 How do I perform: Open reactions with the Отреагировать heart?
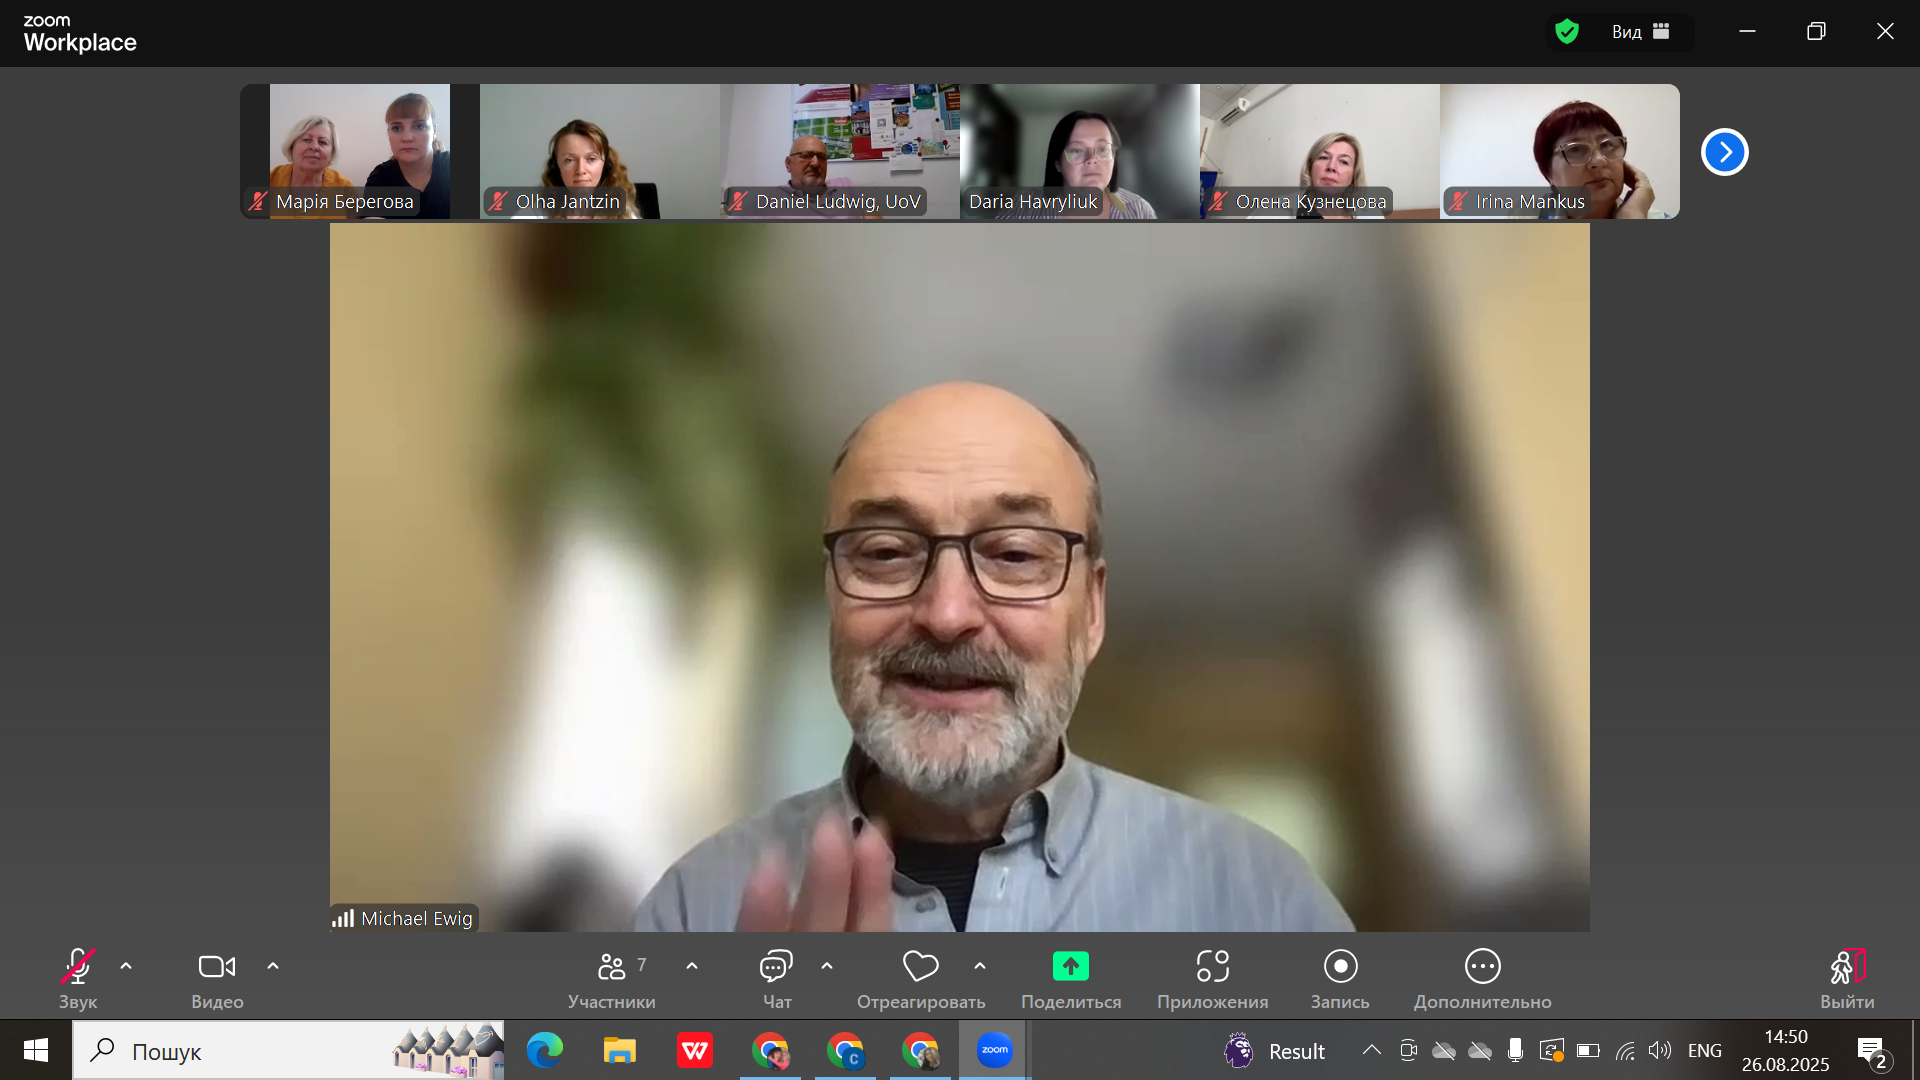pyautogui.click(x=921, y=978)
